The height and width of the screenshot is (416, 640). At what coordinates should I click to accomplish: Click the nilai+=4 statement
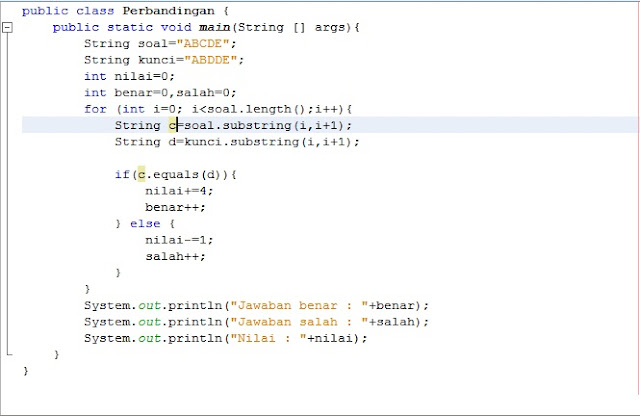179,191
